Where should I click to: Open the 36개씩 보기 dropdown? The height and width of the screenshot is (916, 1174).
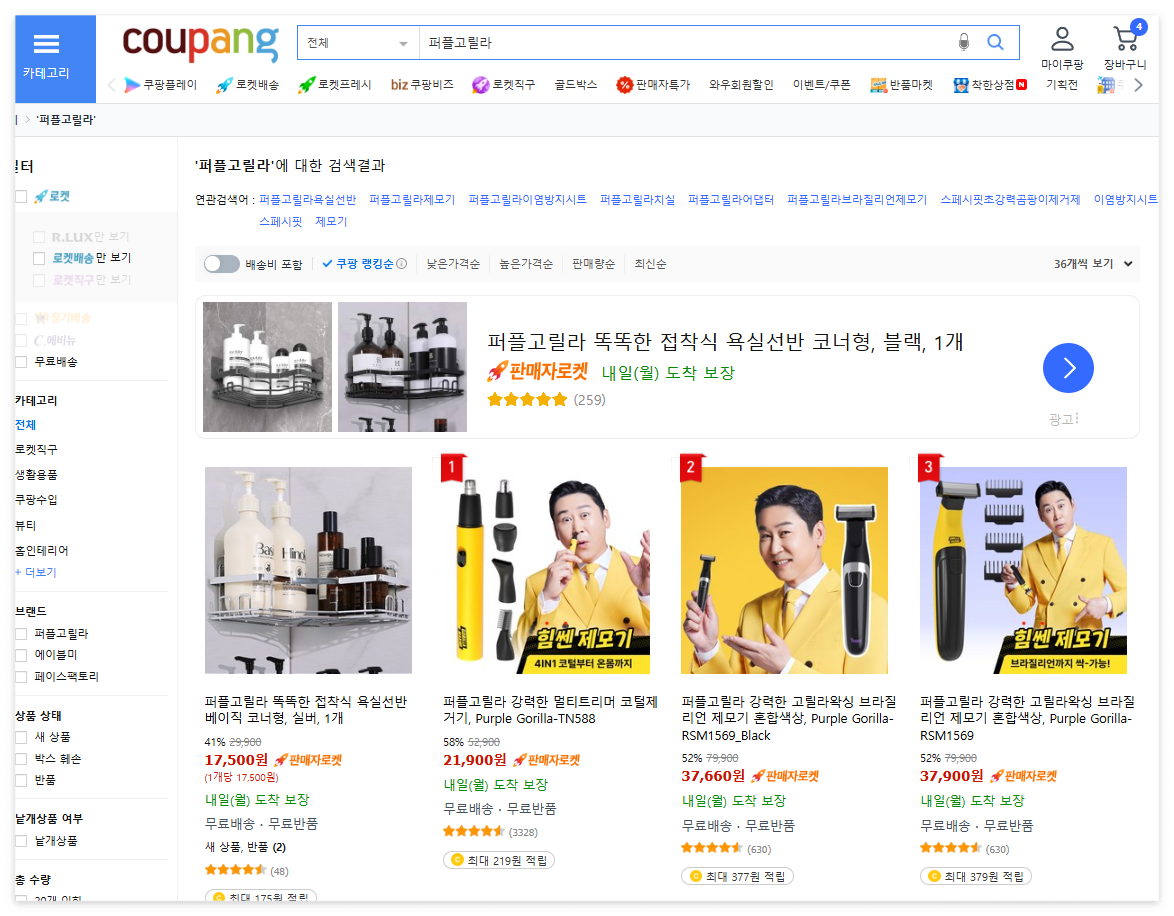pos(1092,264)
